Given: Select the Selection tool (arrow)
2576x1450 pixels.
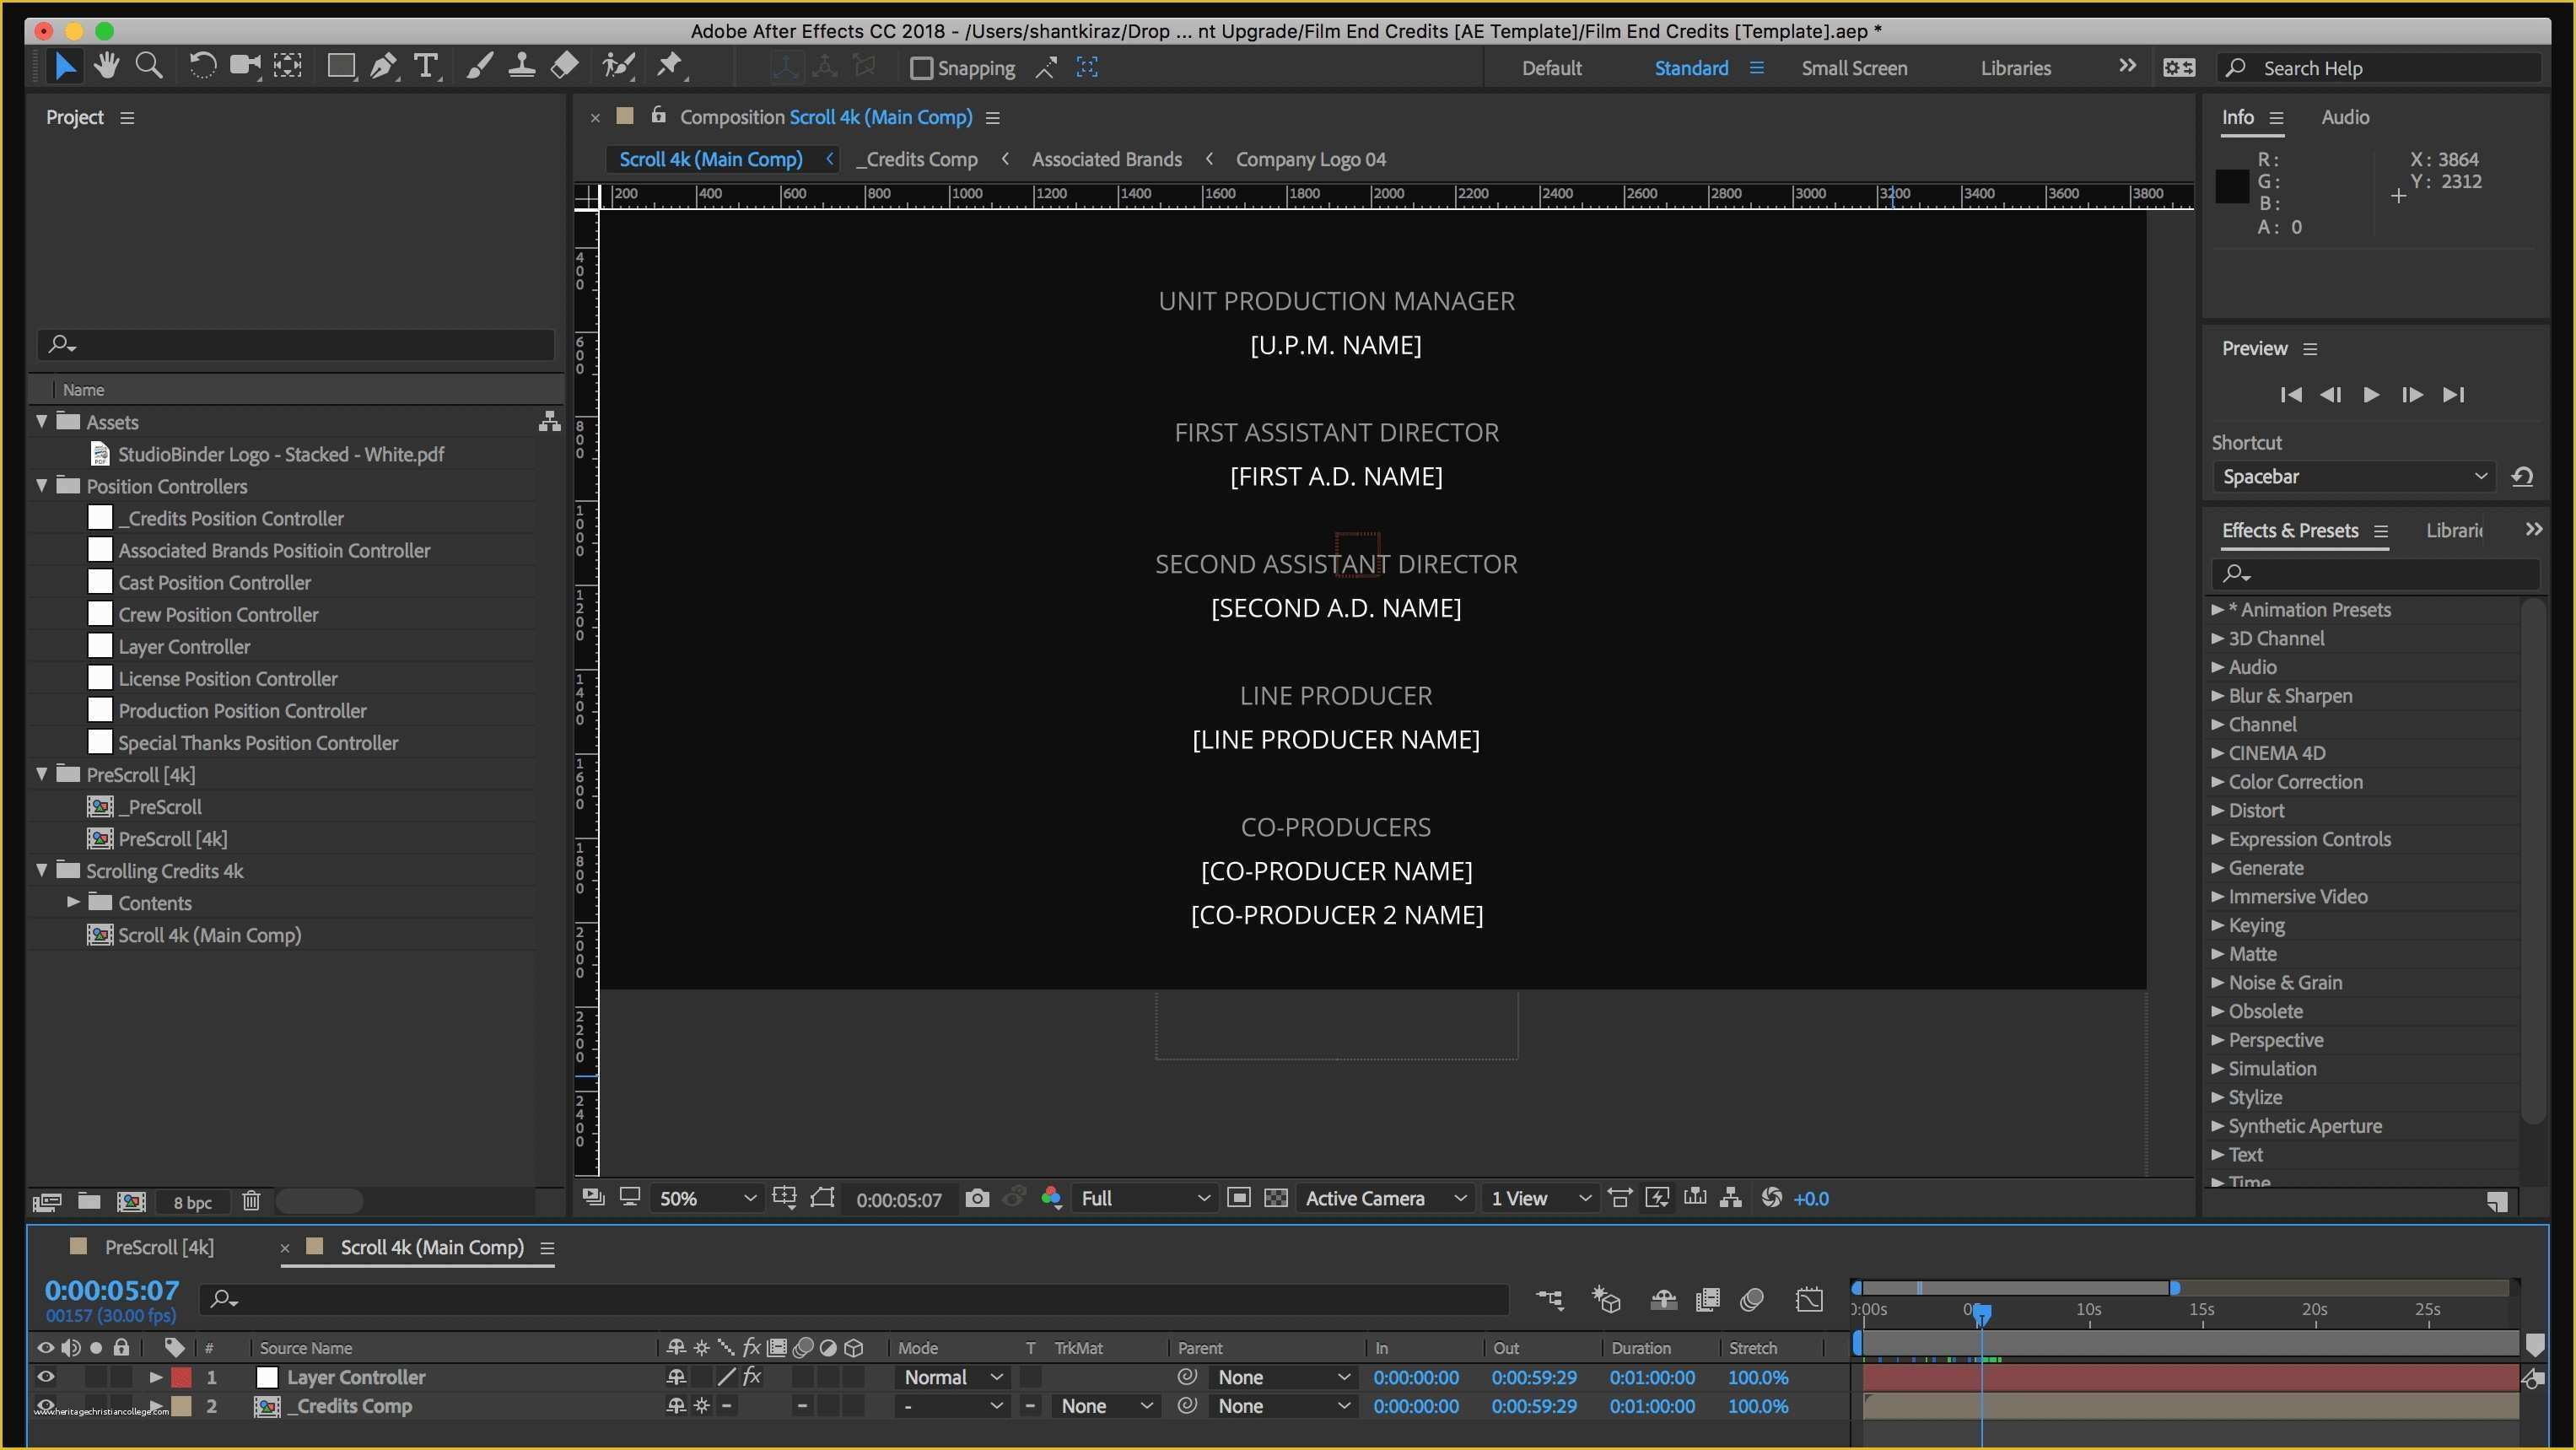Looking at the screenshot, I should click(x=64, y=66).
